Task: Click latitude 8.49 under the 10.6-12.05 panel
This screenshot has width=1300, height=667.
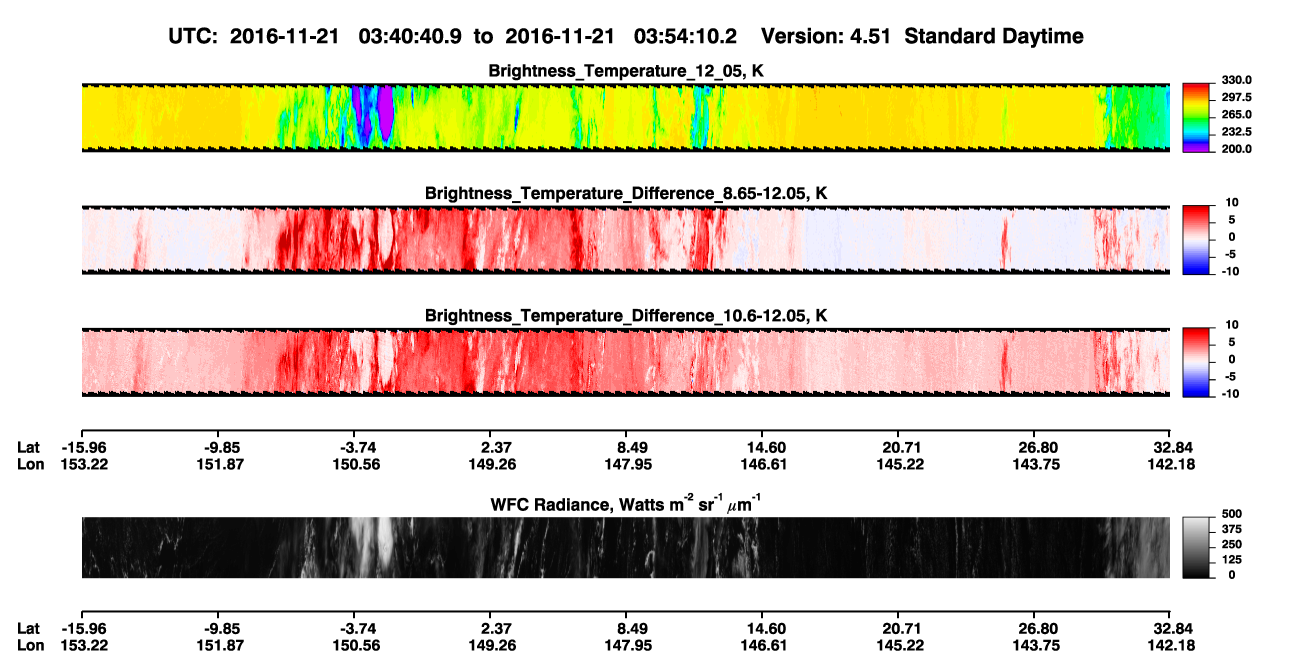Action: coord(626,448)
